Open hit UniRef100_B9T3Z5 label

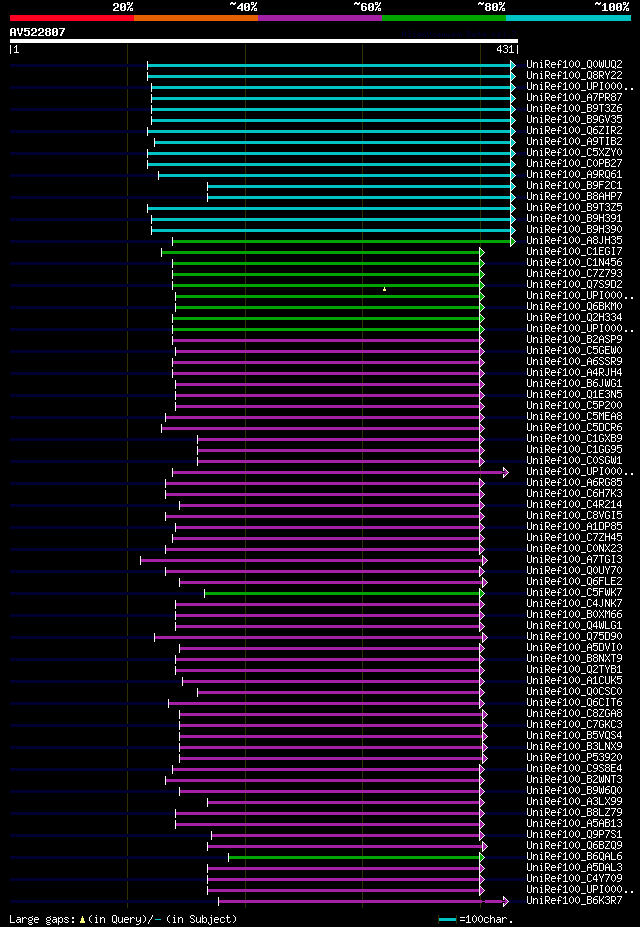click(574, 208)
